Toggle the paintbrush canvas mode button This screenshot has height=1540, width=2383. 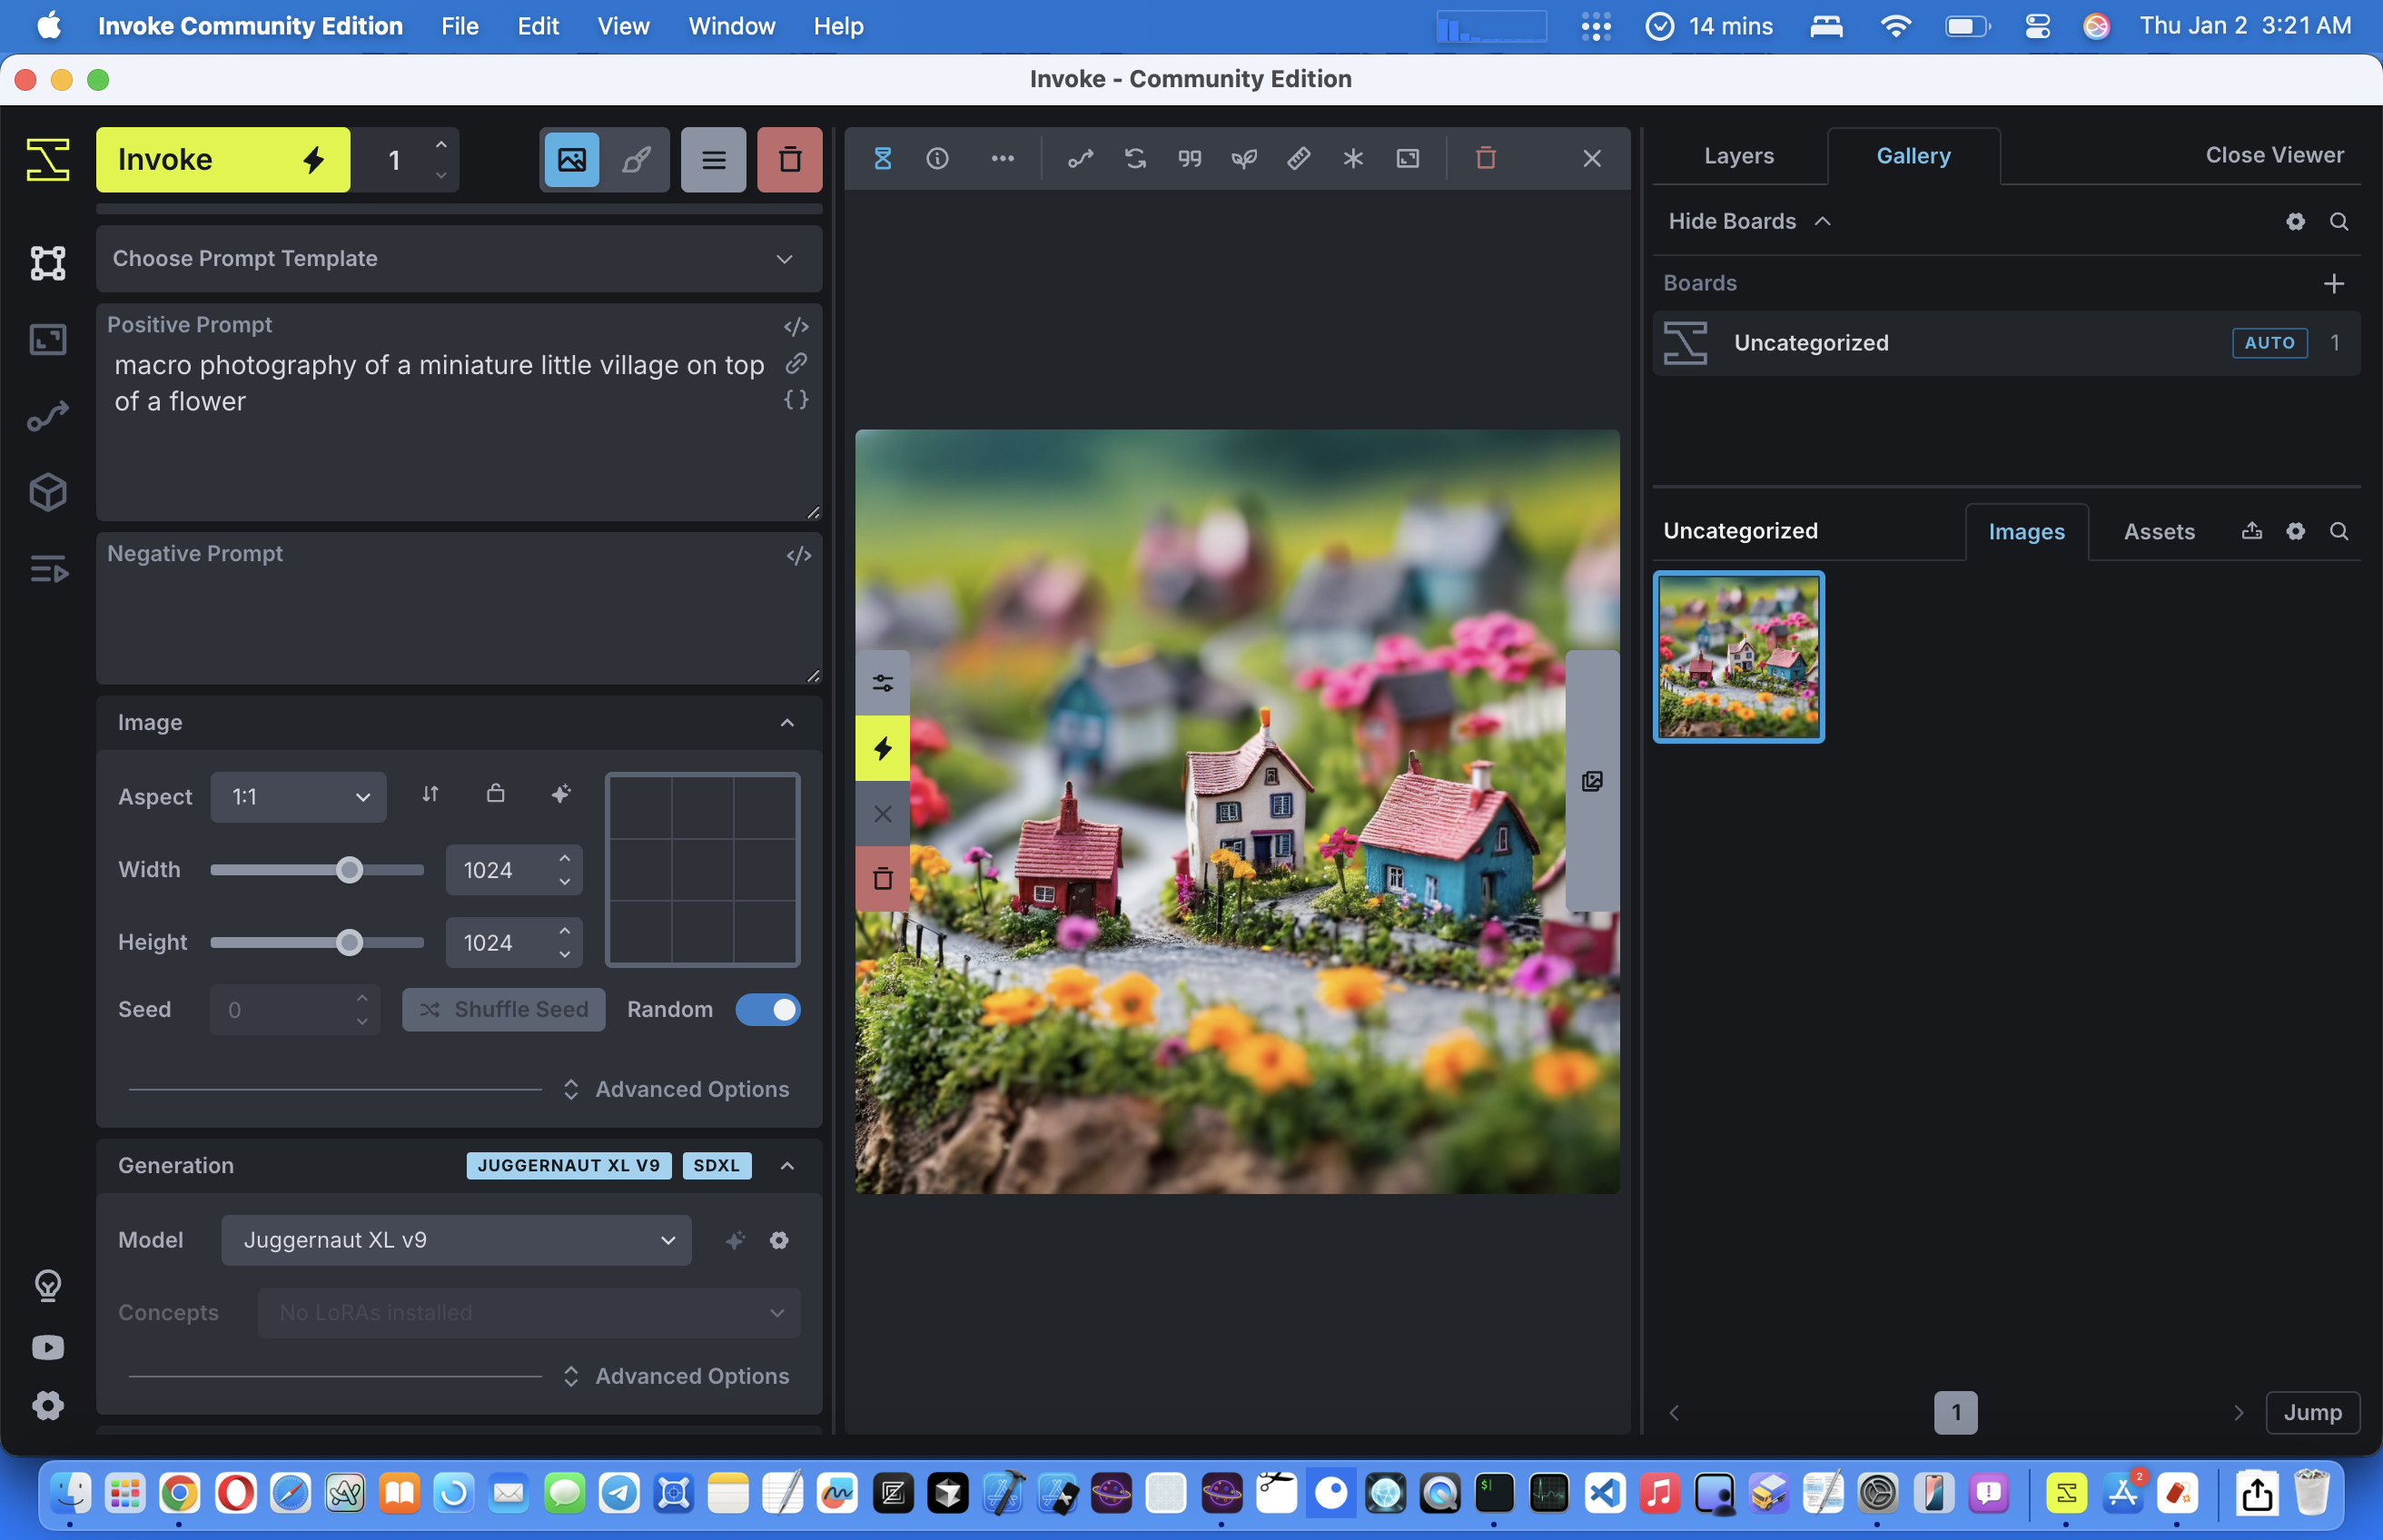[x=636, y=159]
